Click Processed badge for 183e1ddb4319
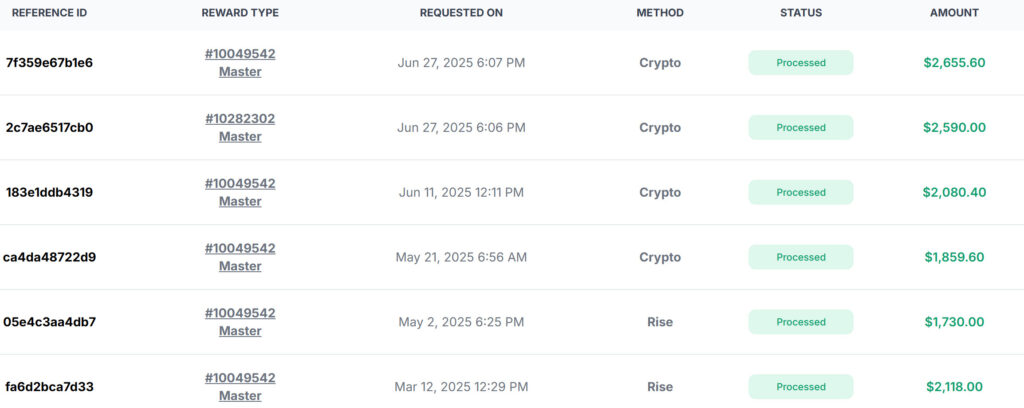 click(x=801, y=192)
